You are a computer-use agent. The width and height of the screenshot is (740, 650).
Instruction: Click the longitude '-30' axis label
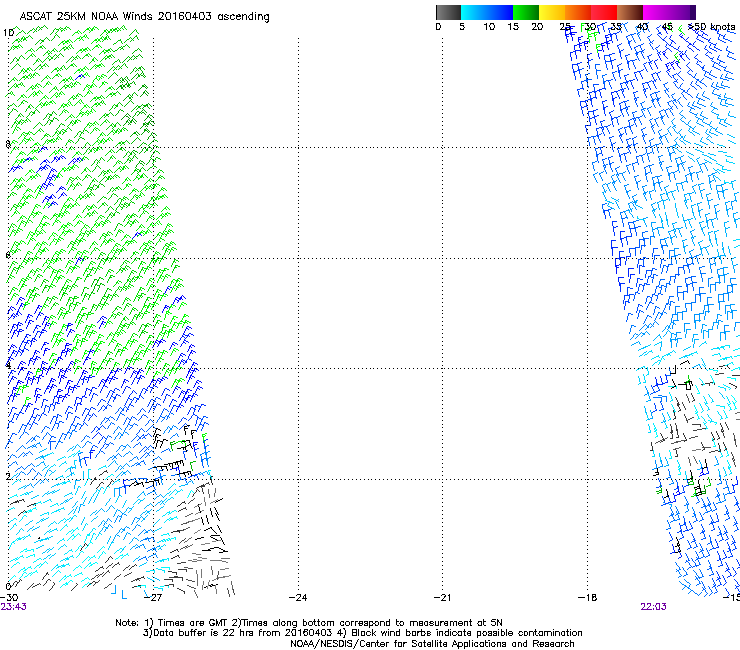[9, 598]
